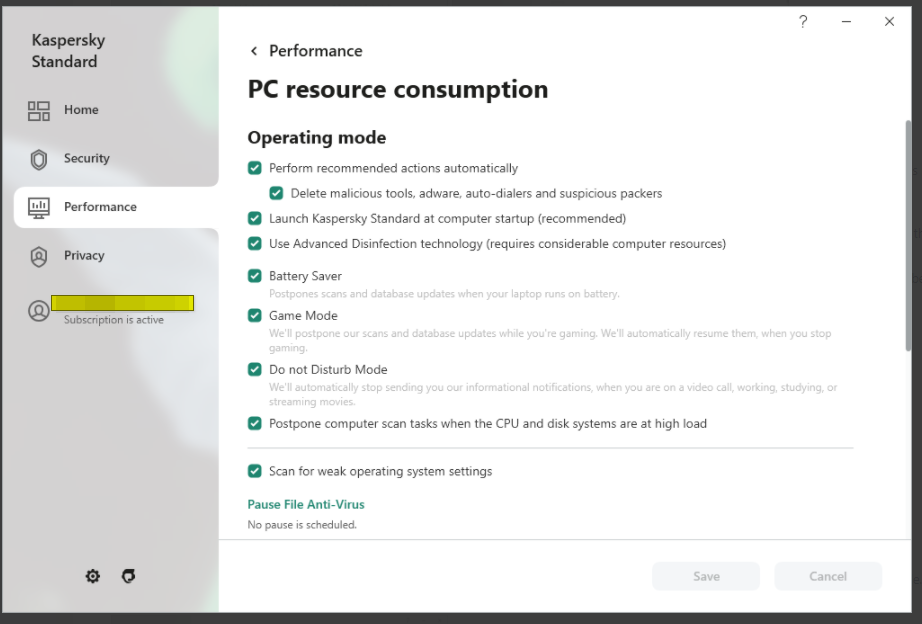Open help with the question mark icon

click(x=803, y=22)
